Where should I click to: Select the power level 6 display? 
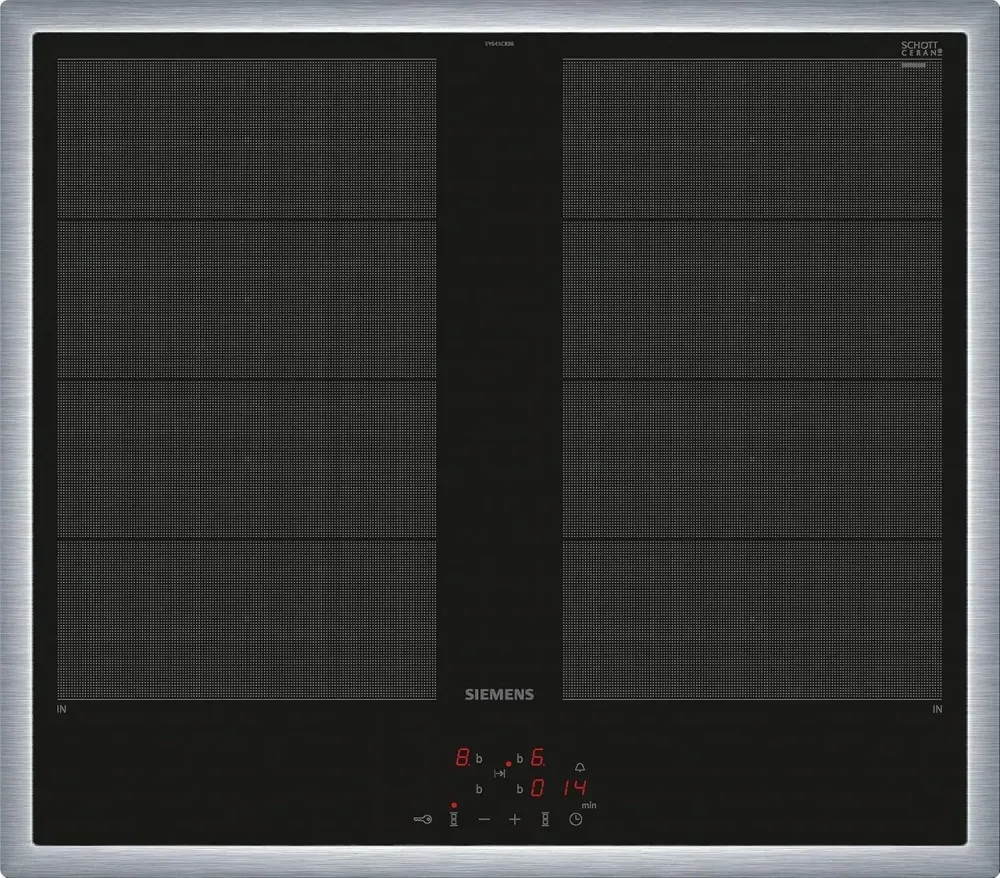click(x=536, y=758)
